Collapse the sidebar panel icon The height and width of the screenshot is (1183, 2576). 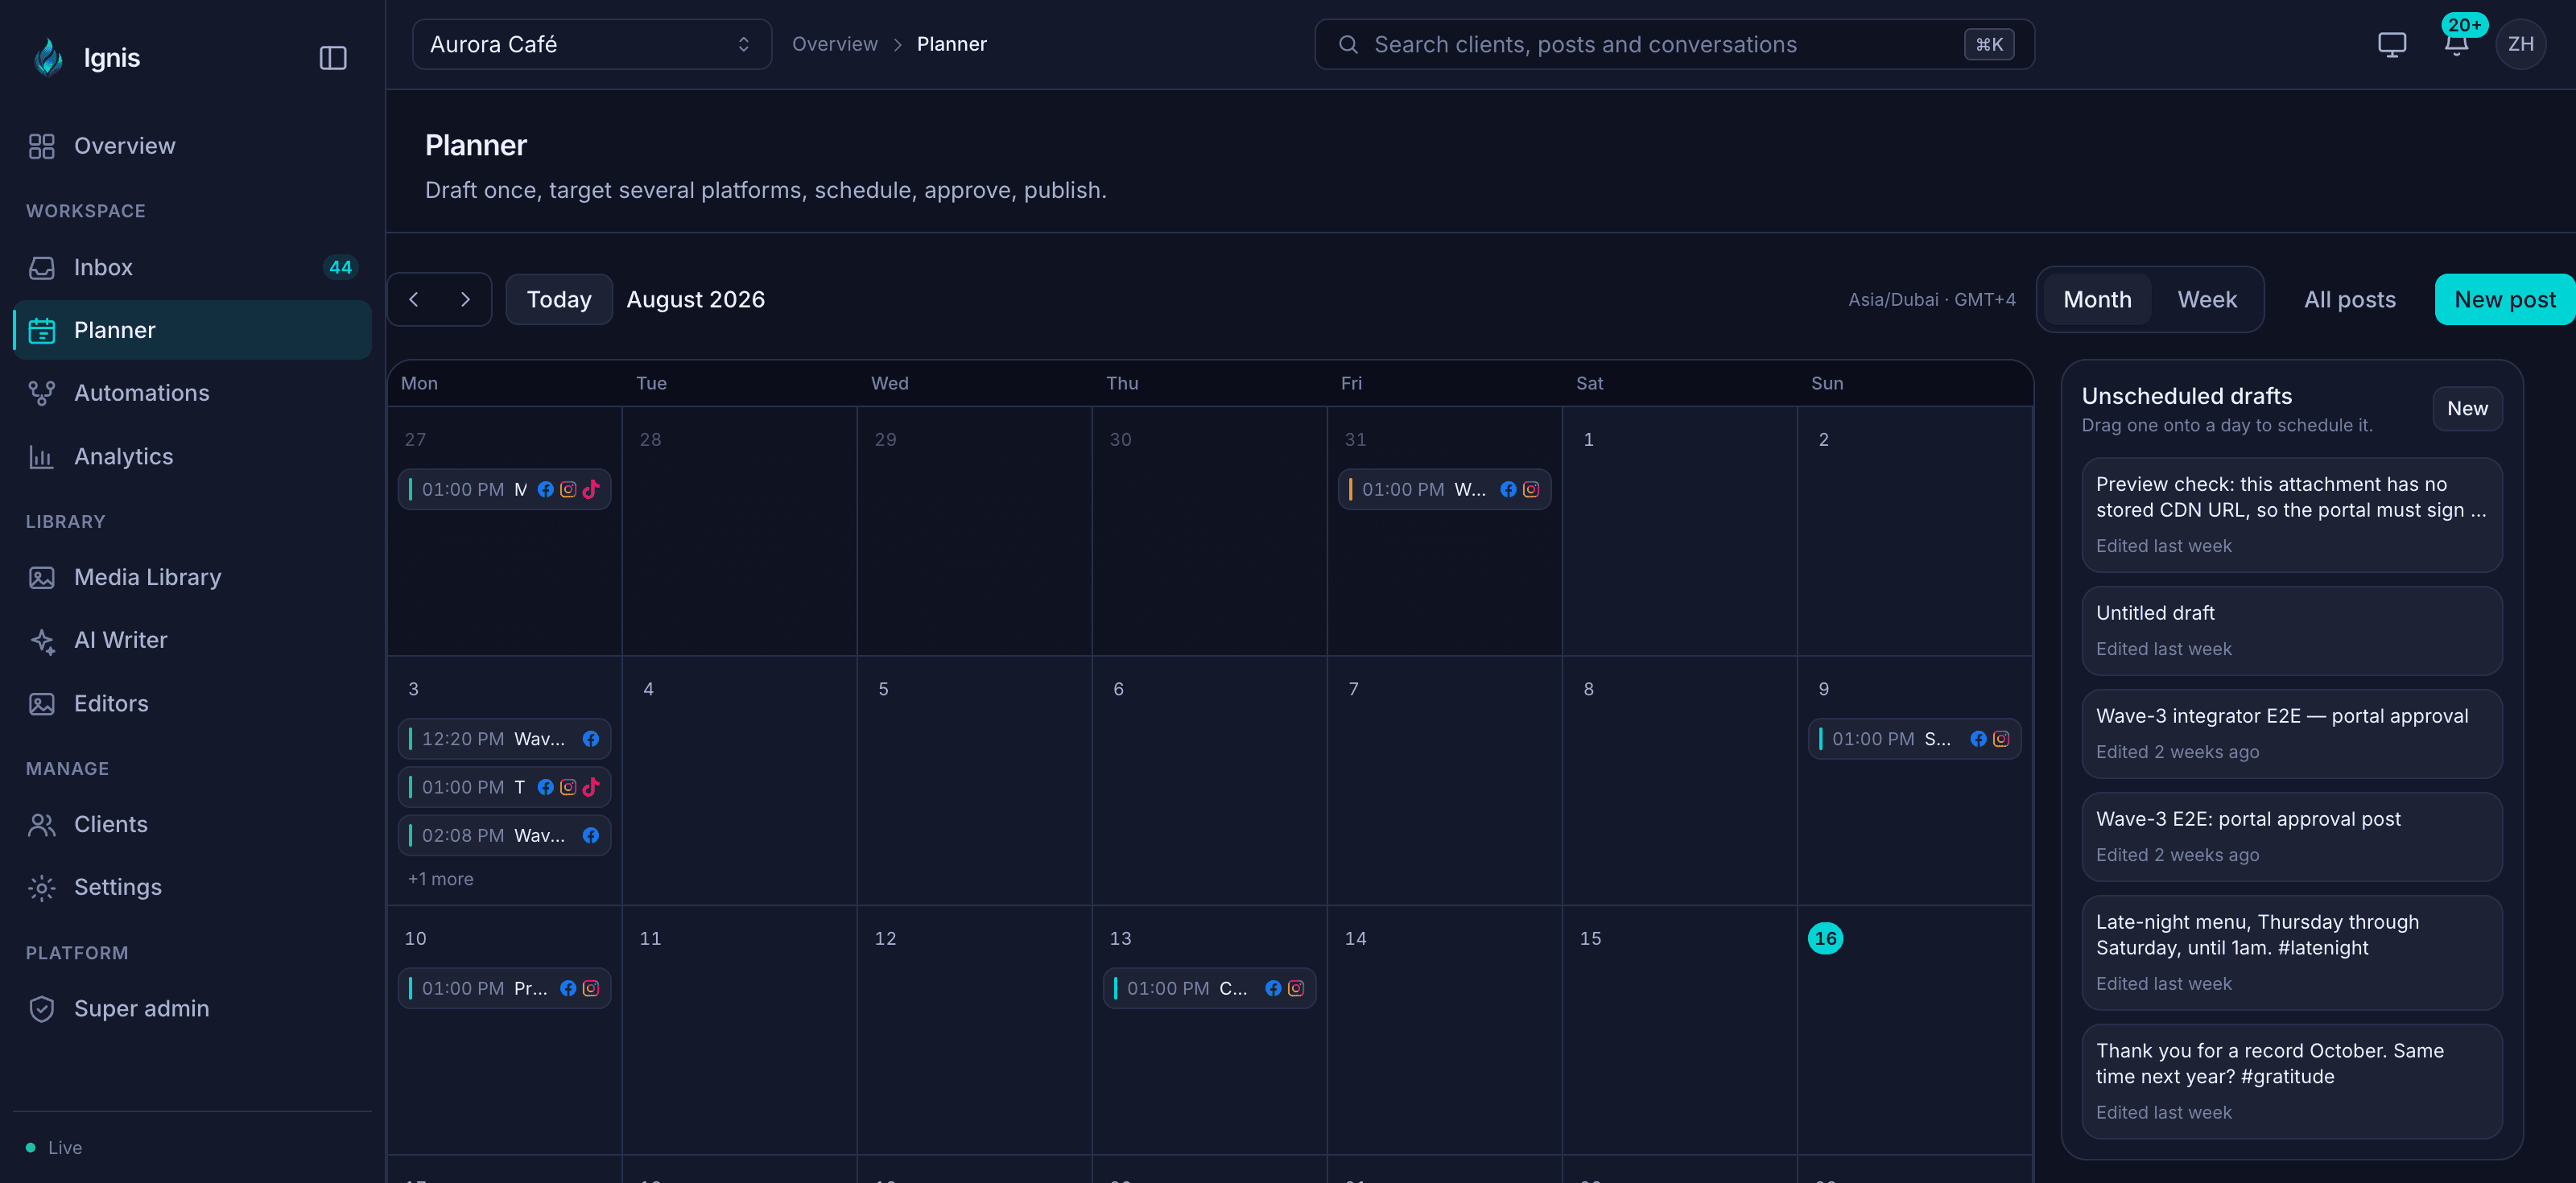[x=333, y=58]
